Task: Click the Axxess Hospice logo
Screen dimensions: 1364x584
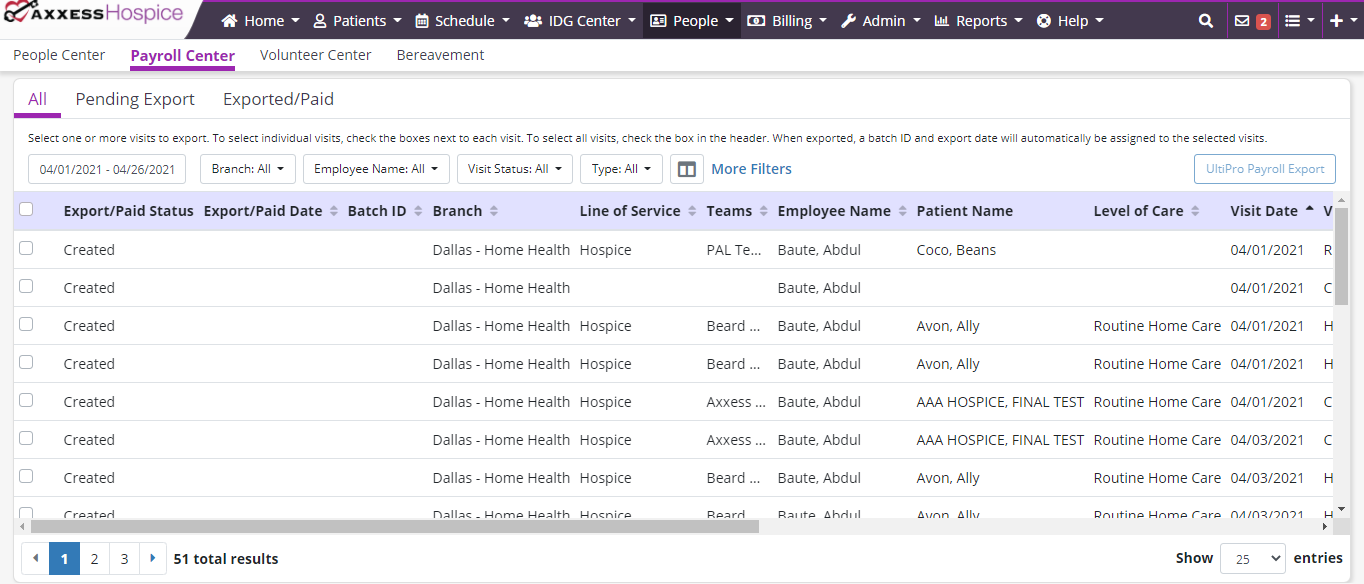Action: pyautogui.click(x=93, y=16)
